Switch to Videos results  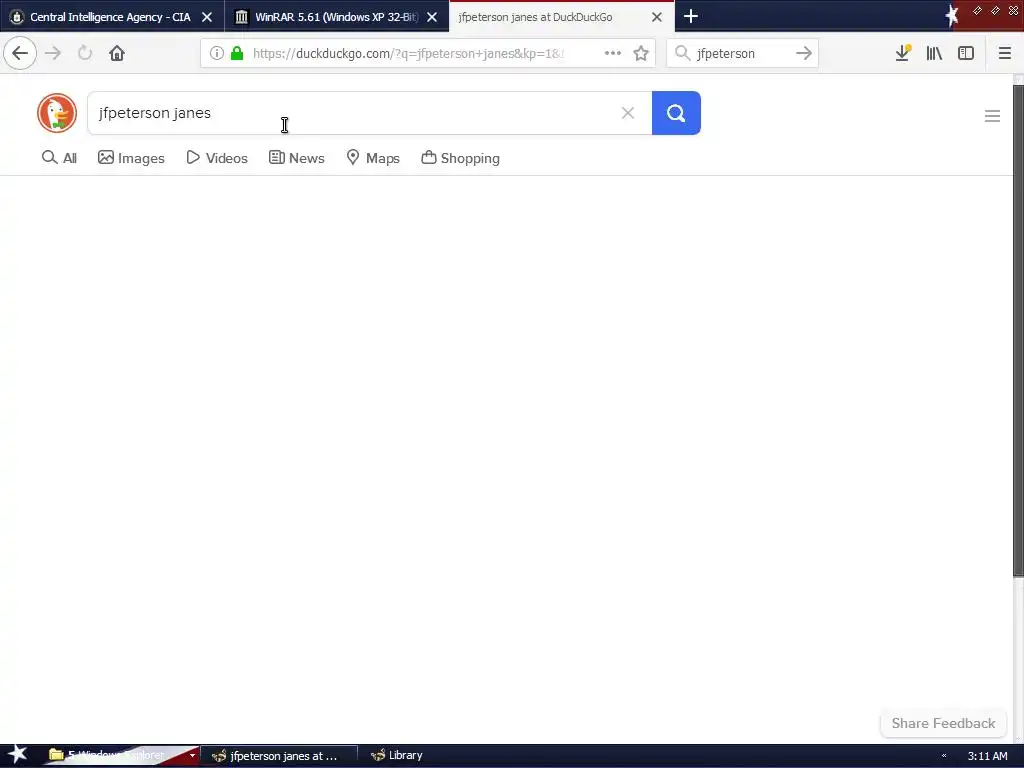(217, 158)
